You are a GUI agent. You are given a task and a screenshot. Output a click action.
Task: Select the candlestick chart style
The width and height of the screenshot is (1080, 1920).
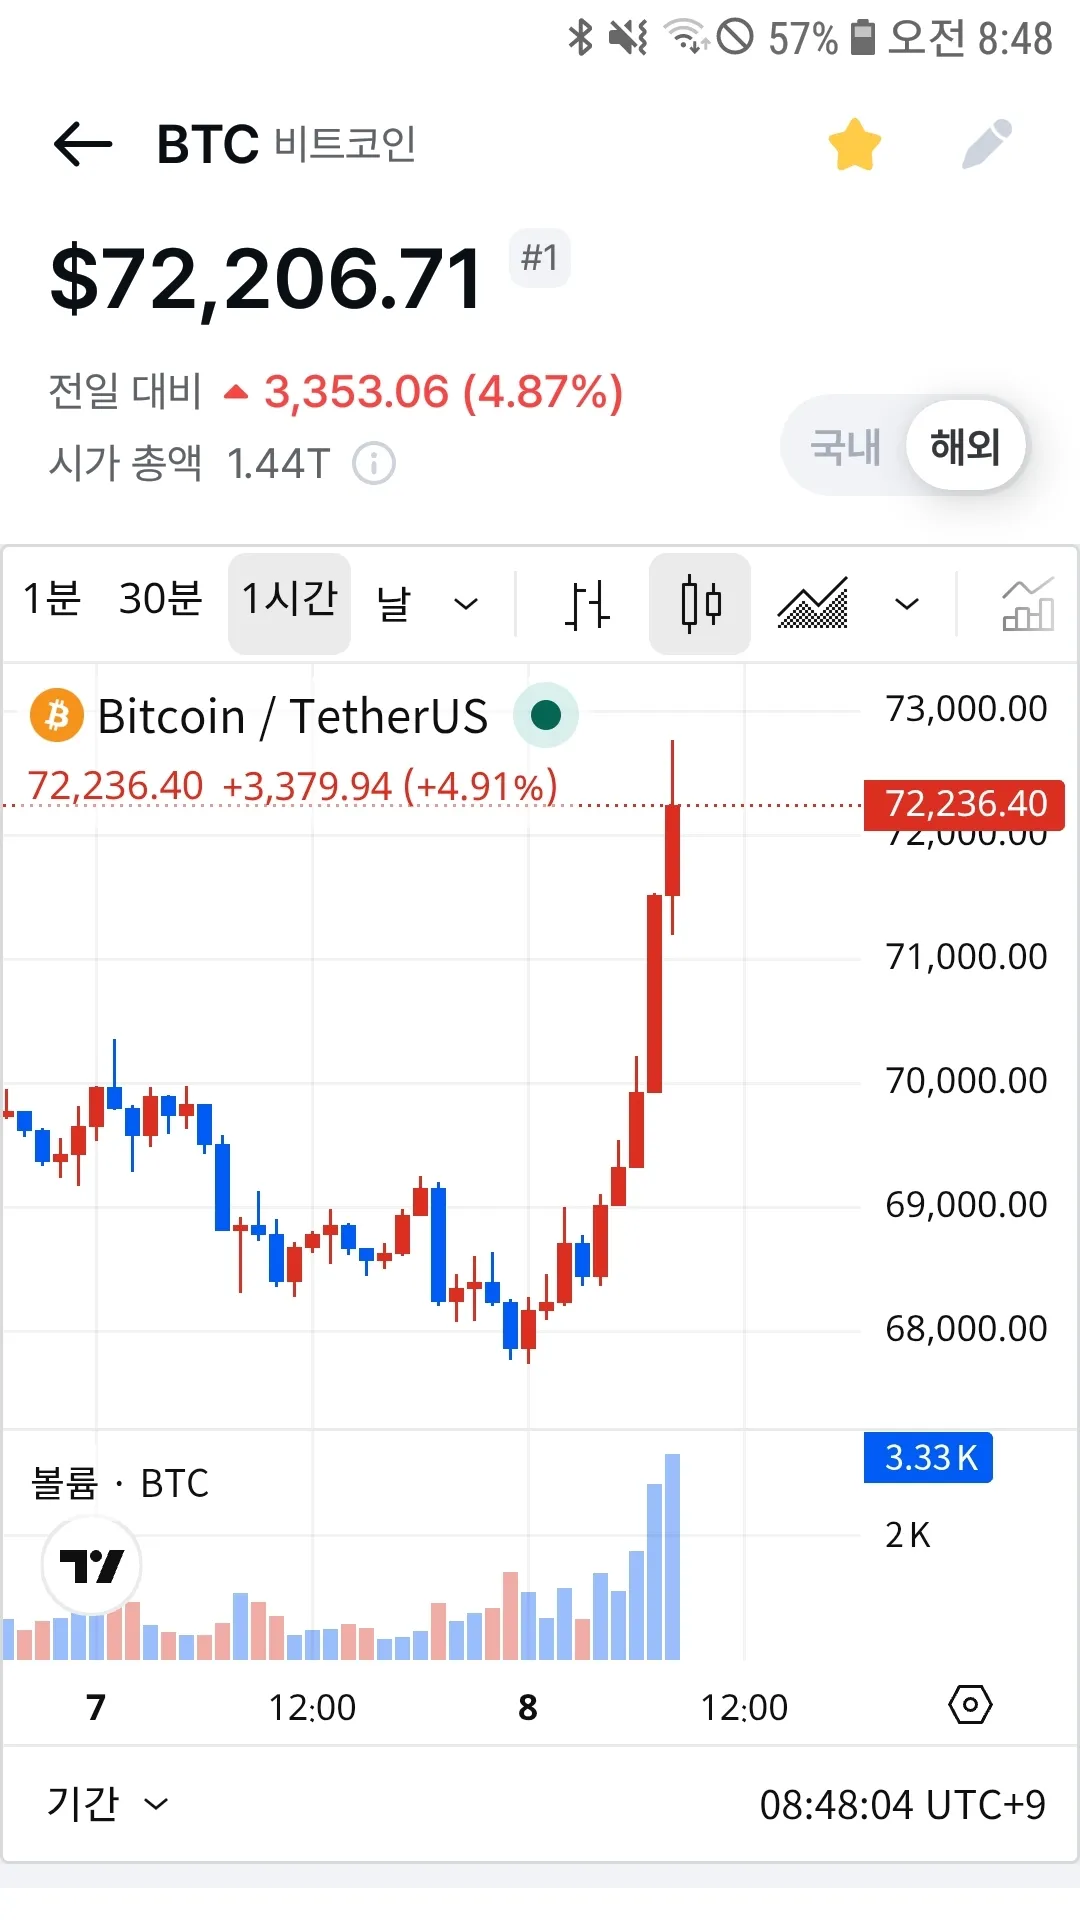click(700, 604)
